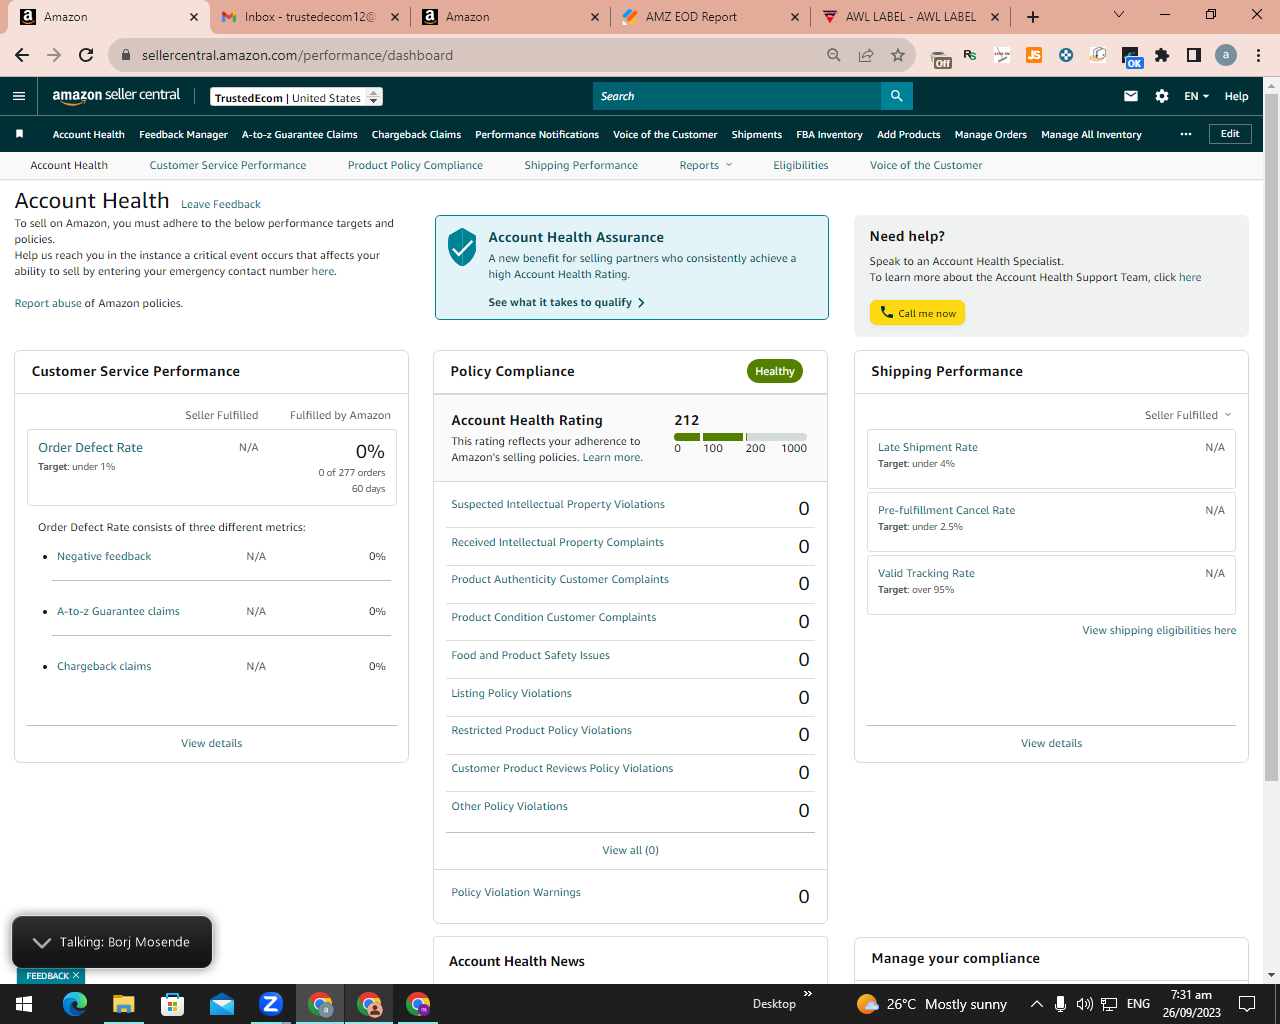Reload the current page
This screenshot has height=1024, width=1280.
pyautogui.click(x=86, y=55)
